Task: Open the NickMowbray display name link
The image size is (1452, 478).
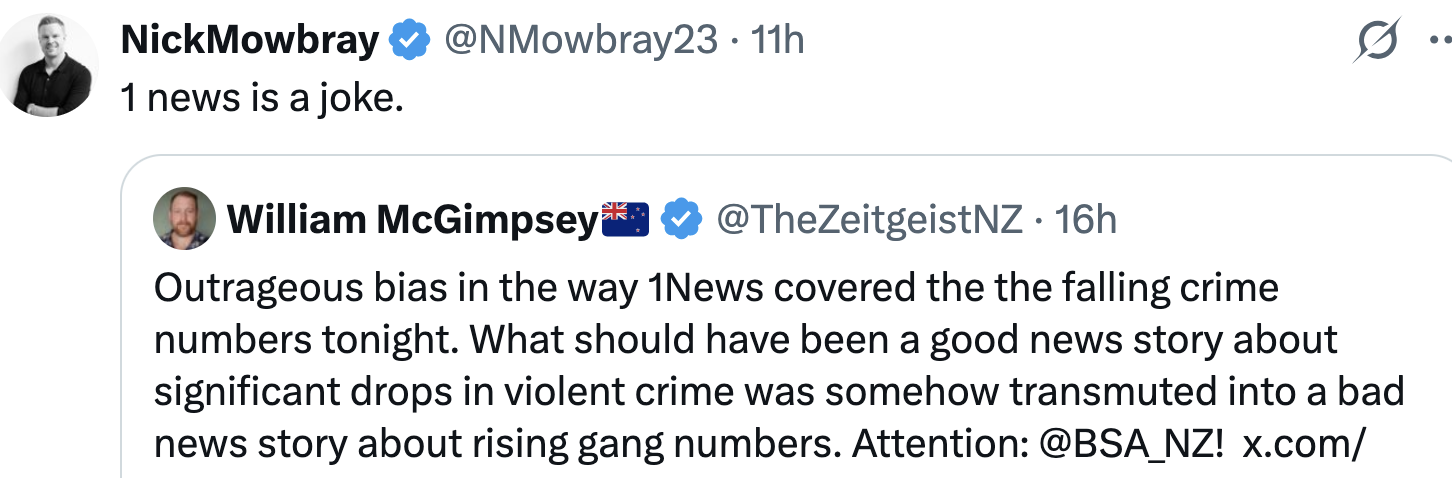Action: click(x=250, y=41)
